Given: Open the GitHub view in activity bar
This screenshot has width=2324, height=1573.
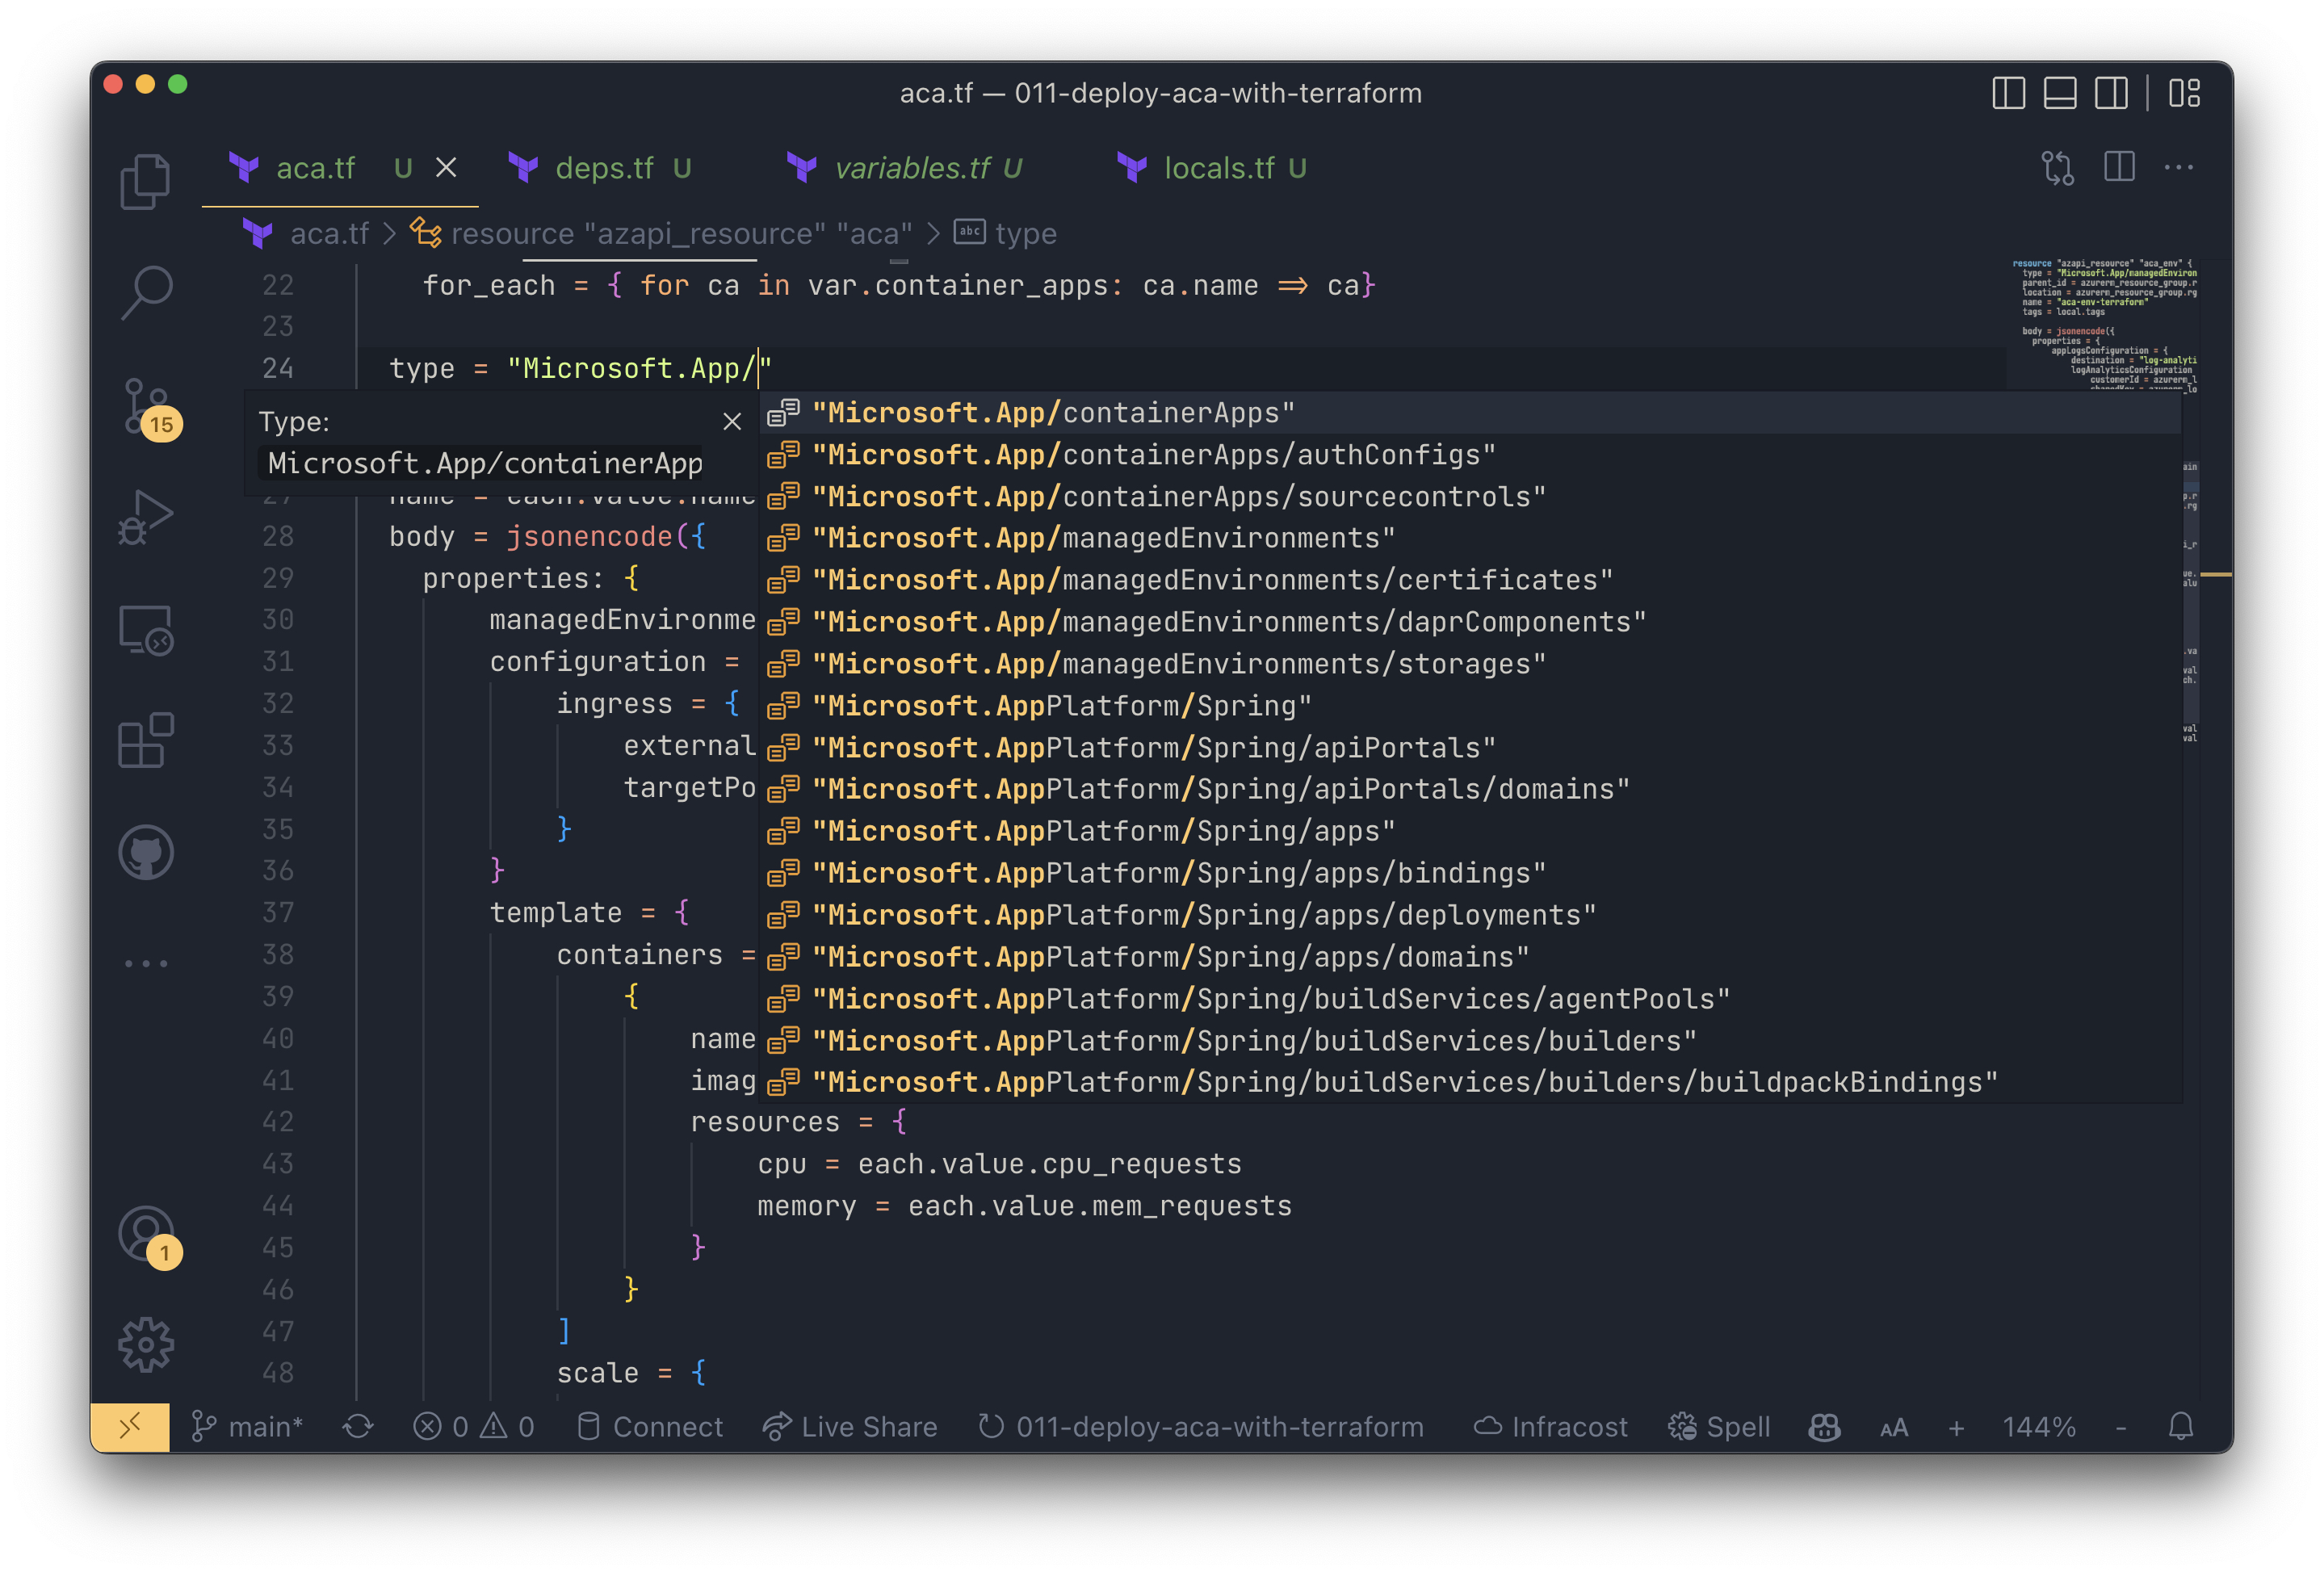Looking at the screenshot, I should point(146,852).
